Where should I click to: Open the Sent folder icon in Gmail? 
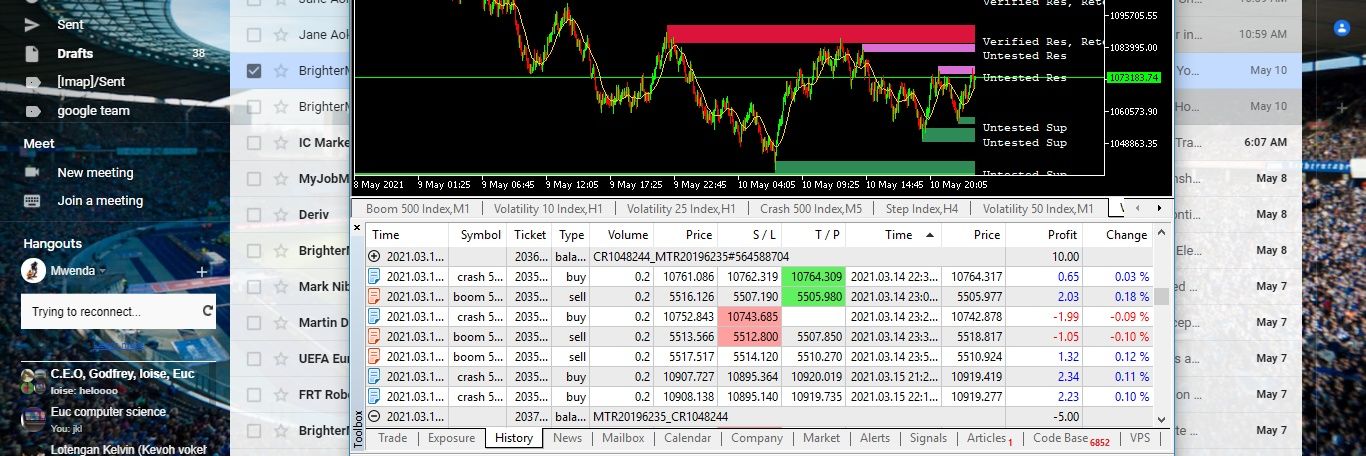[x=32, y=24]
